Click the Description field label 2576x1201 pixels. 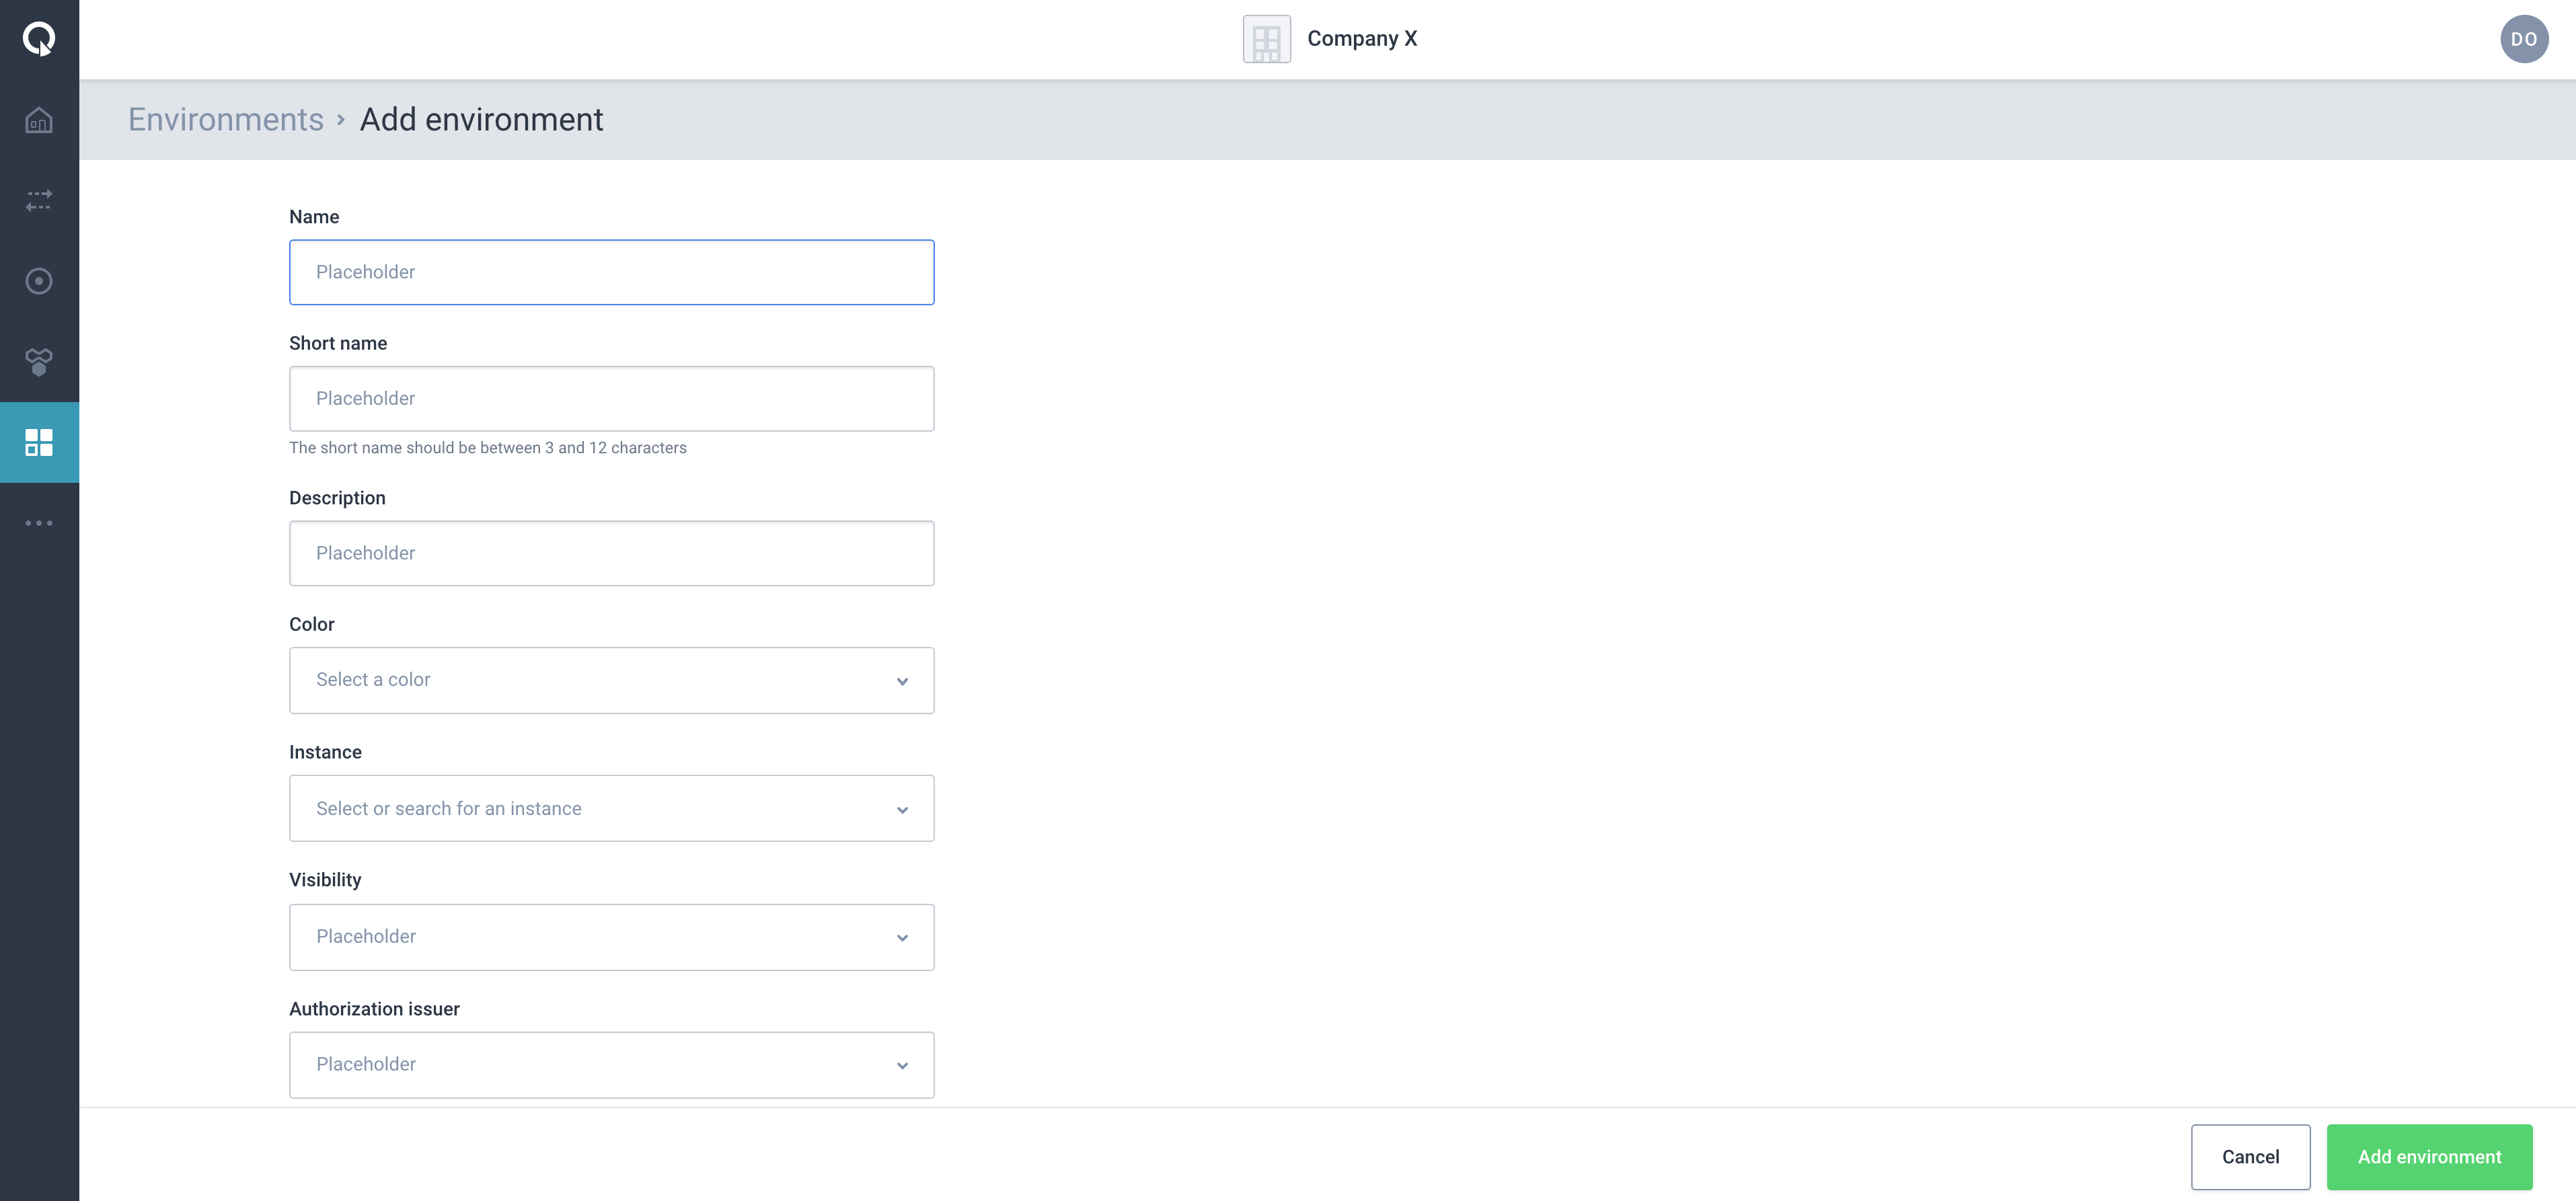click(x=337, y=498)
